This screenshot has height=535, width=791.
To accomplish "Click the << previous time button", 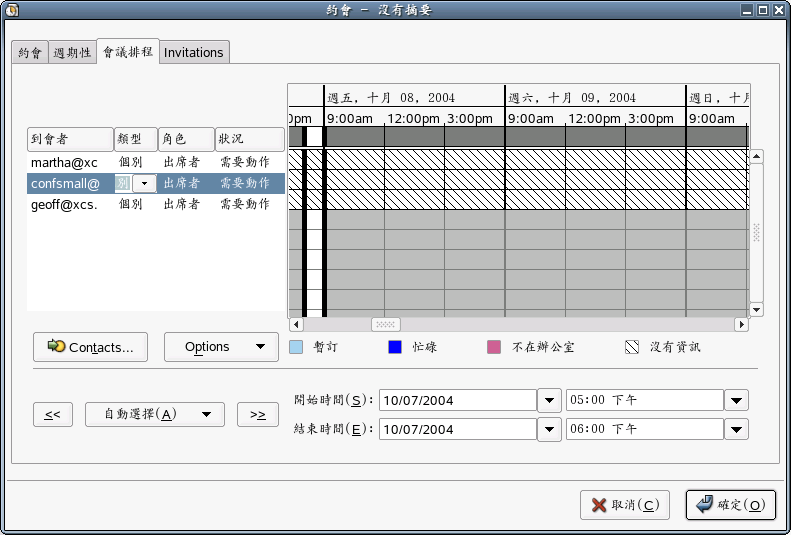I will [x=52, y=414].
